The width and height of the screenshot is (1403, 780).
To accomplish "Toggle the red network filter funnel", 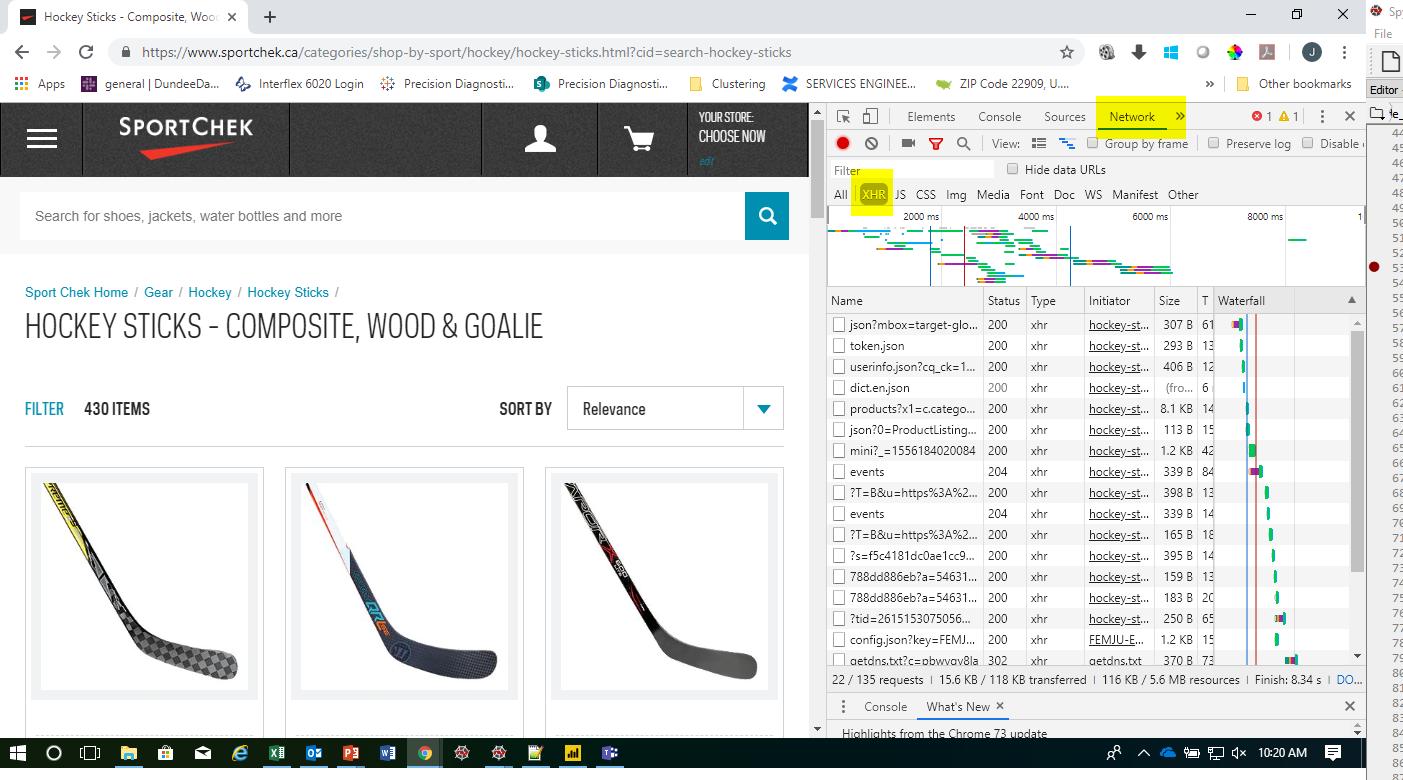I will tap(936, 144).
